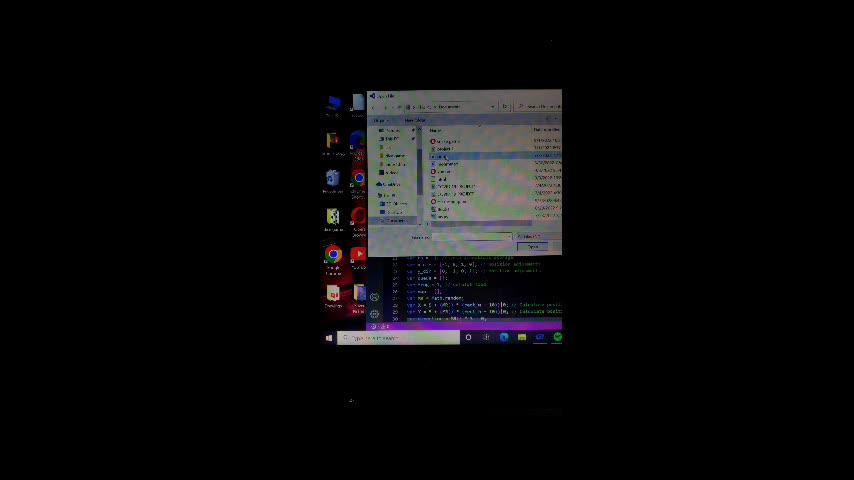Screen dimensions: 854x480
Task: Open the file type filter dropdown
Action: pyautogui.click(x=538, y=236)
